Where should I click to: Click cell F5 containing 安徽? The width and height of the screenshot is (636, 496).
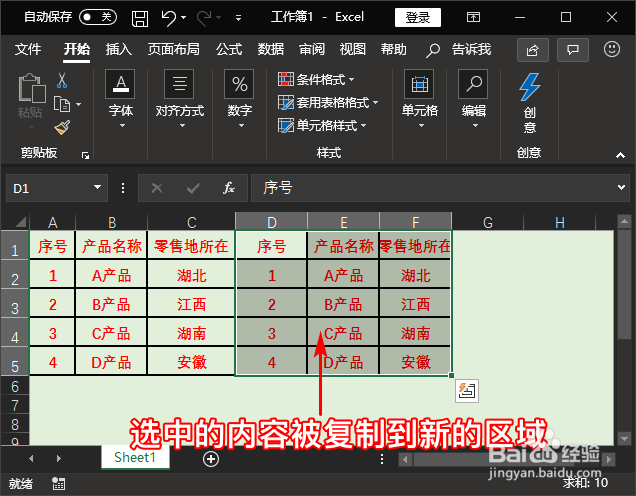coord(415,362)
